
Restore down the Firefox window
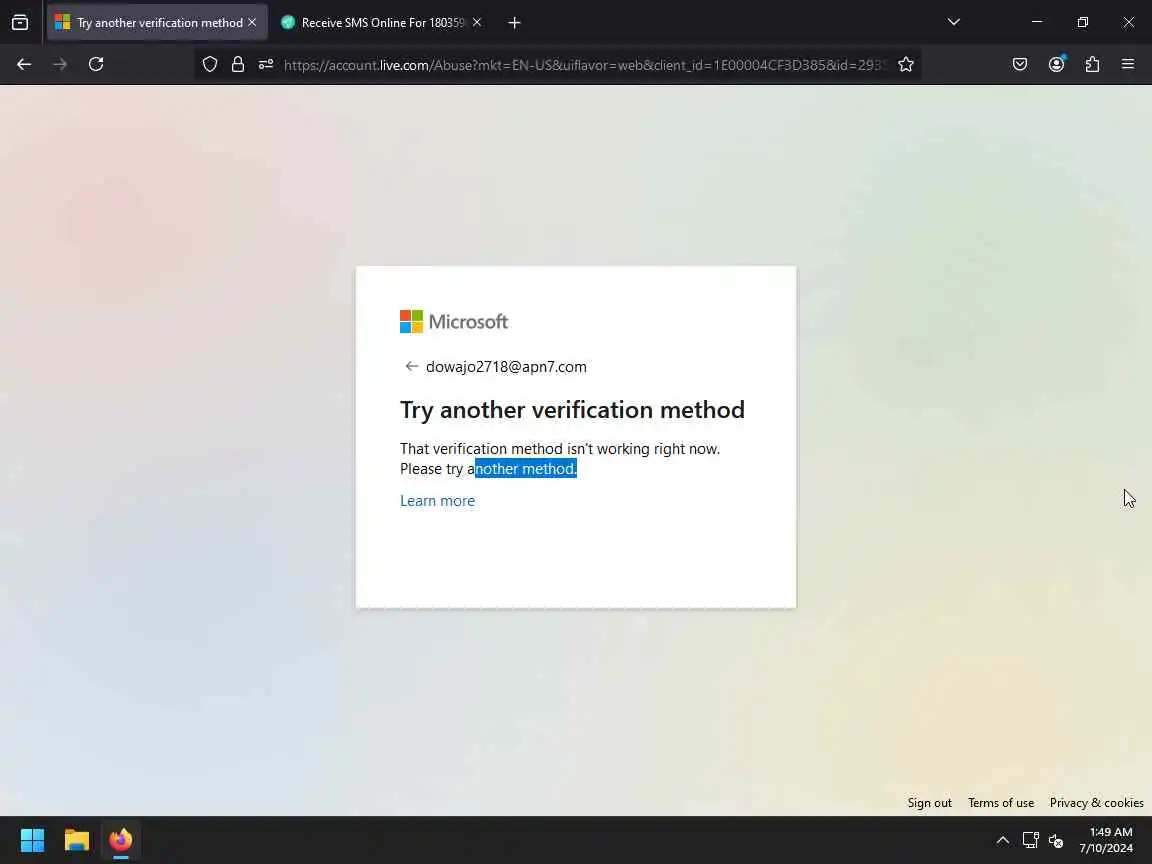coord(1083,22)
